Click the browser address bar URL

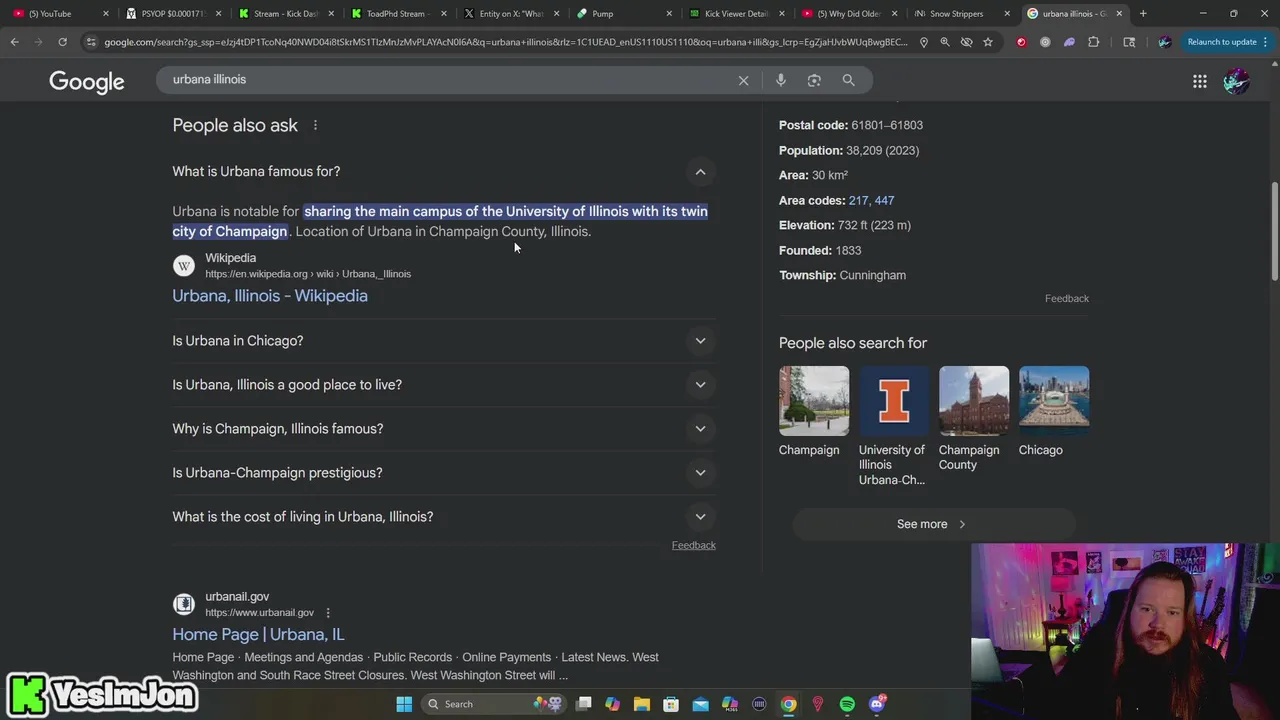pyautogui.click(x=505, y=42)
